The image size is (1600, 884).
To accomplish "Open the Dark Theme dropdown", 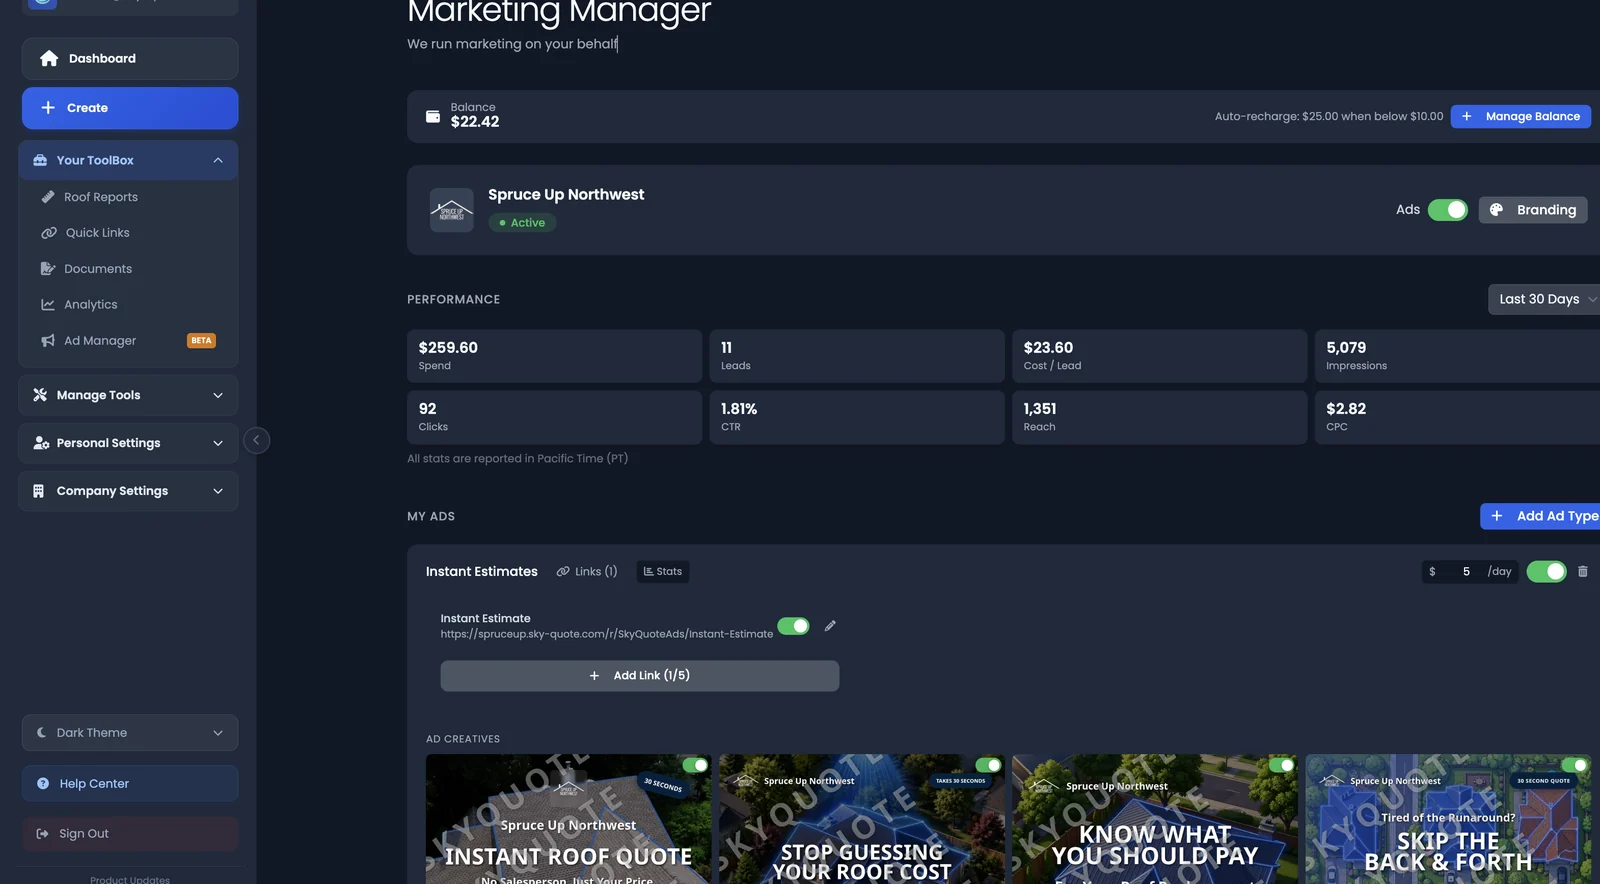I will coord(130,733).
